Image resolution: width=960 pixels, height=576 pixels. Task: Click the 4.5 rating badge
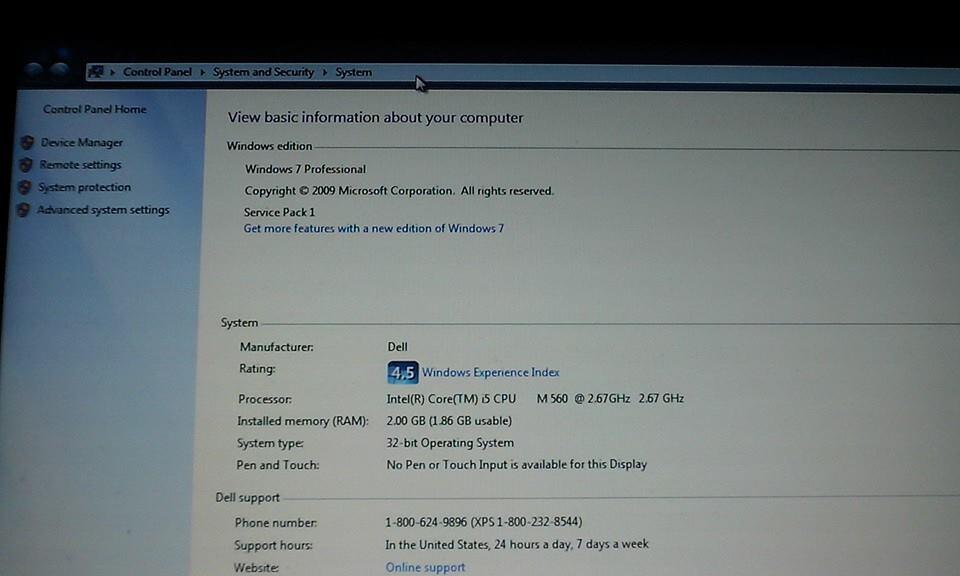click(403, 373)
